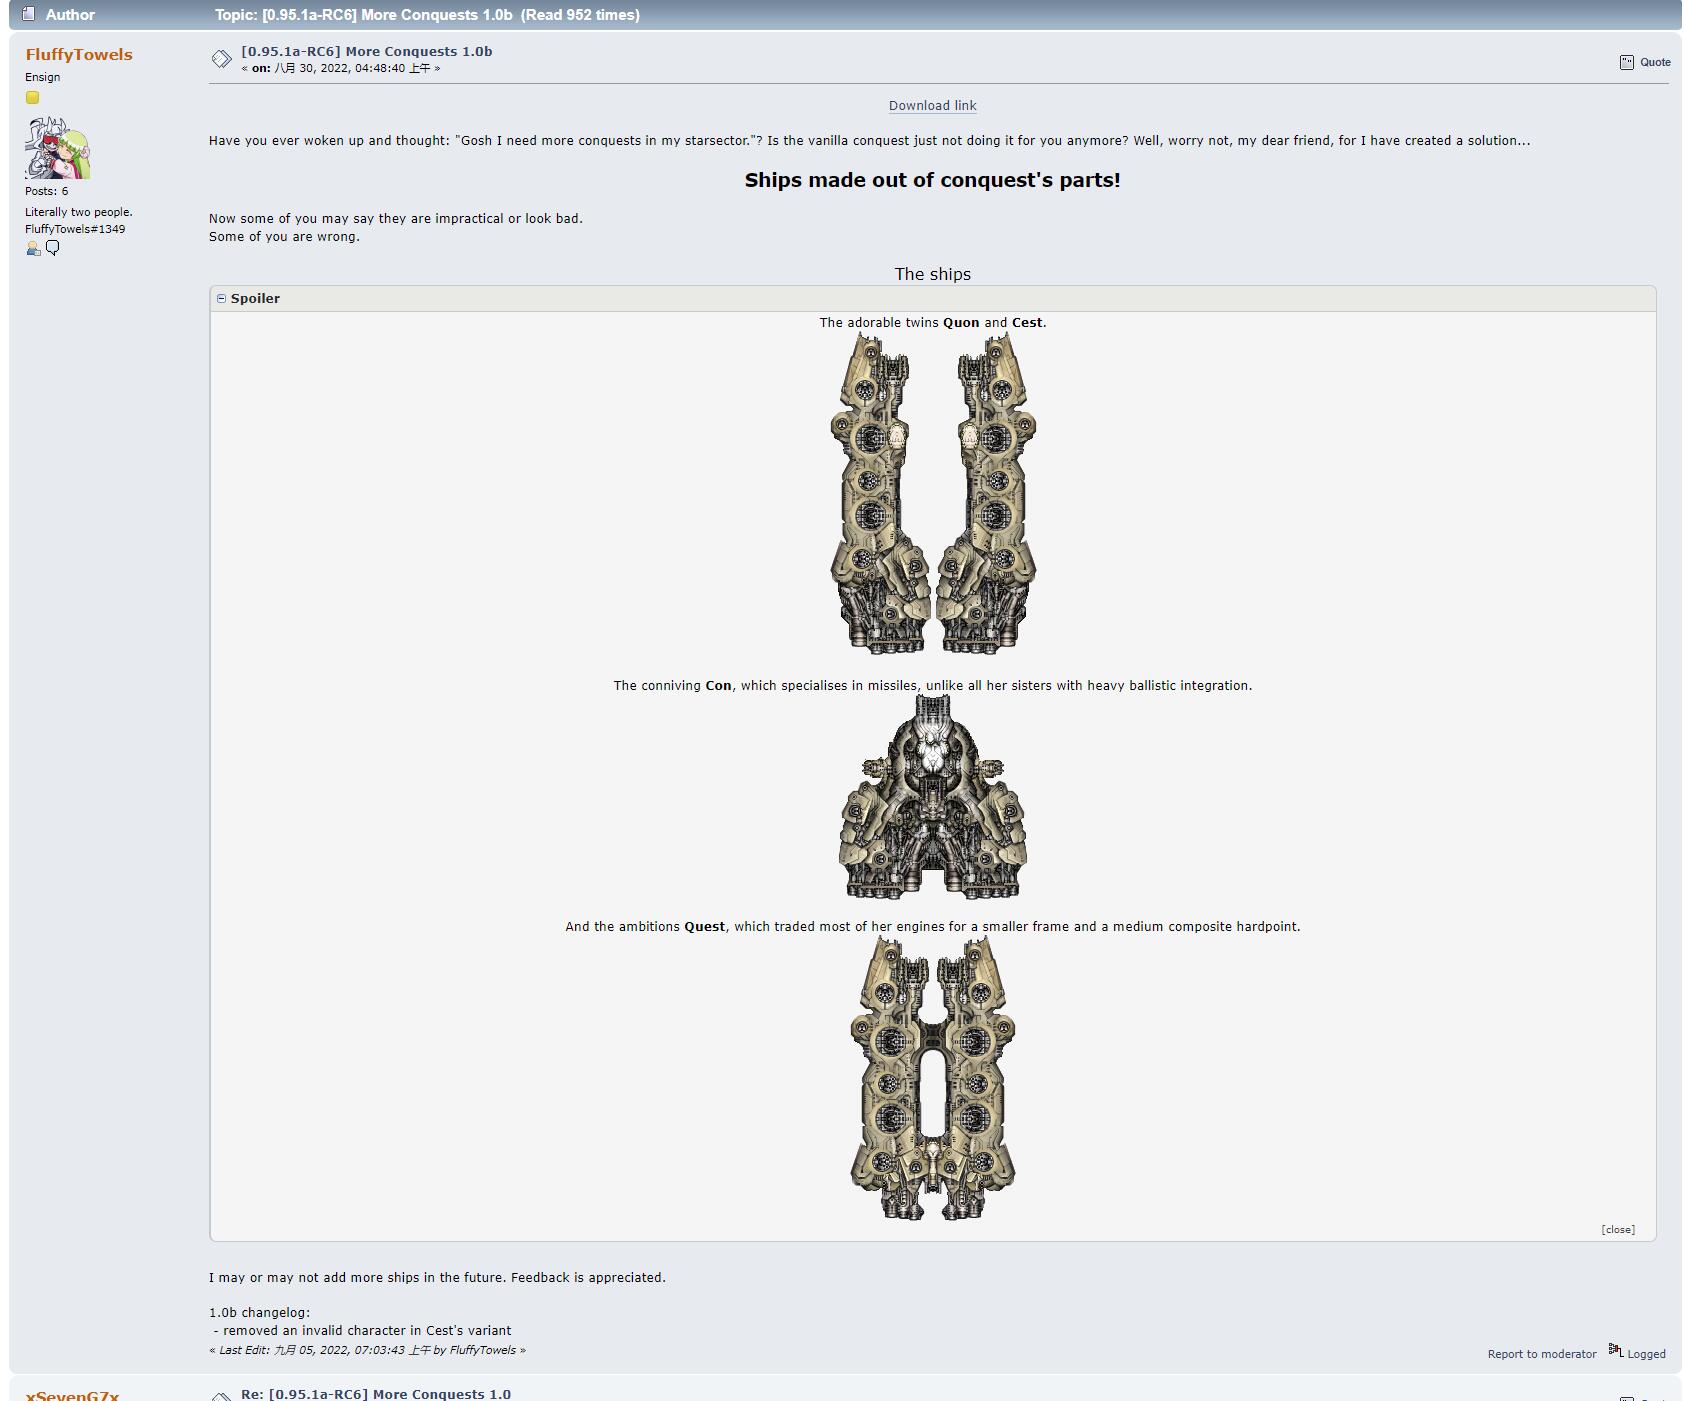This screenshot has height=1401, width=1684.
Task: Open the Download link
Action: [x=932, y=106]
